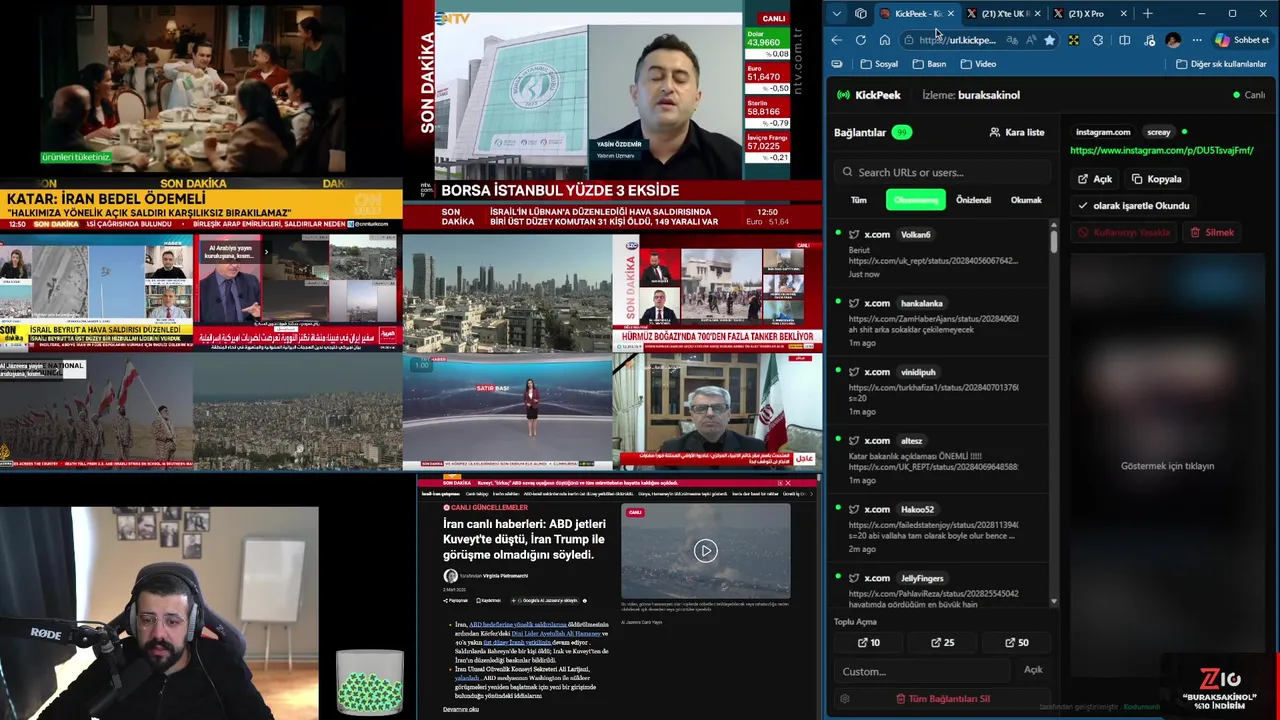The height and width of the screenshot is (720, 1280).
Task: Expand Diğer sık kullanılanlar folder
Action: click(x=1221, y=64)
